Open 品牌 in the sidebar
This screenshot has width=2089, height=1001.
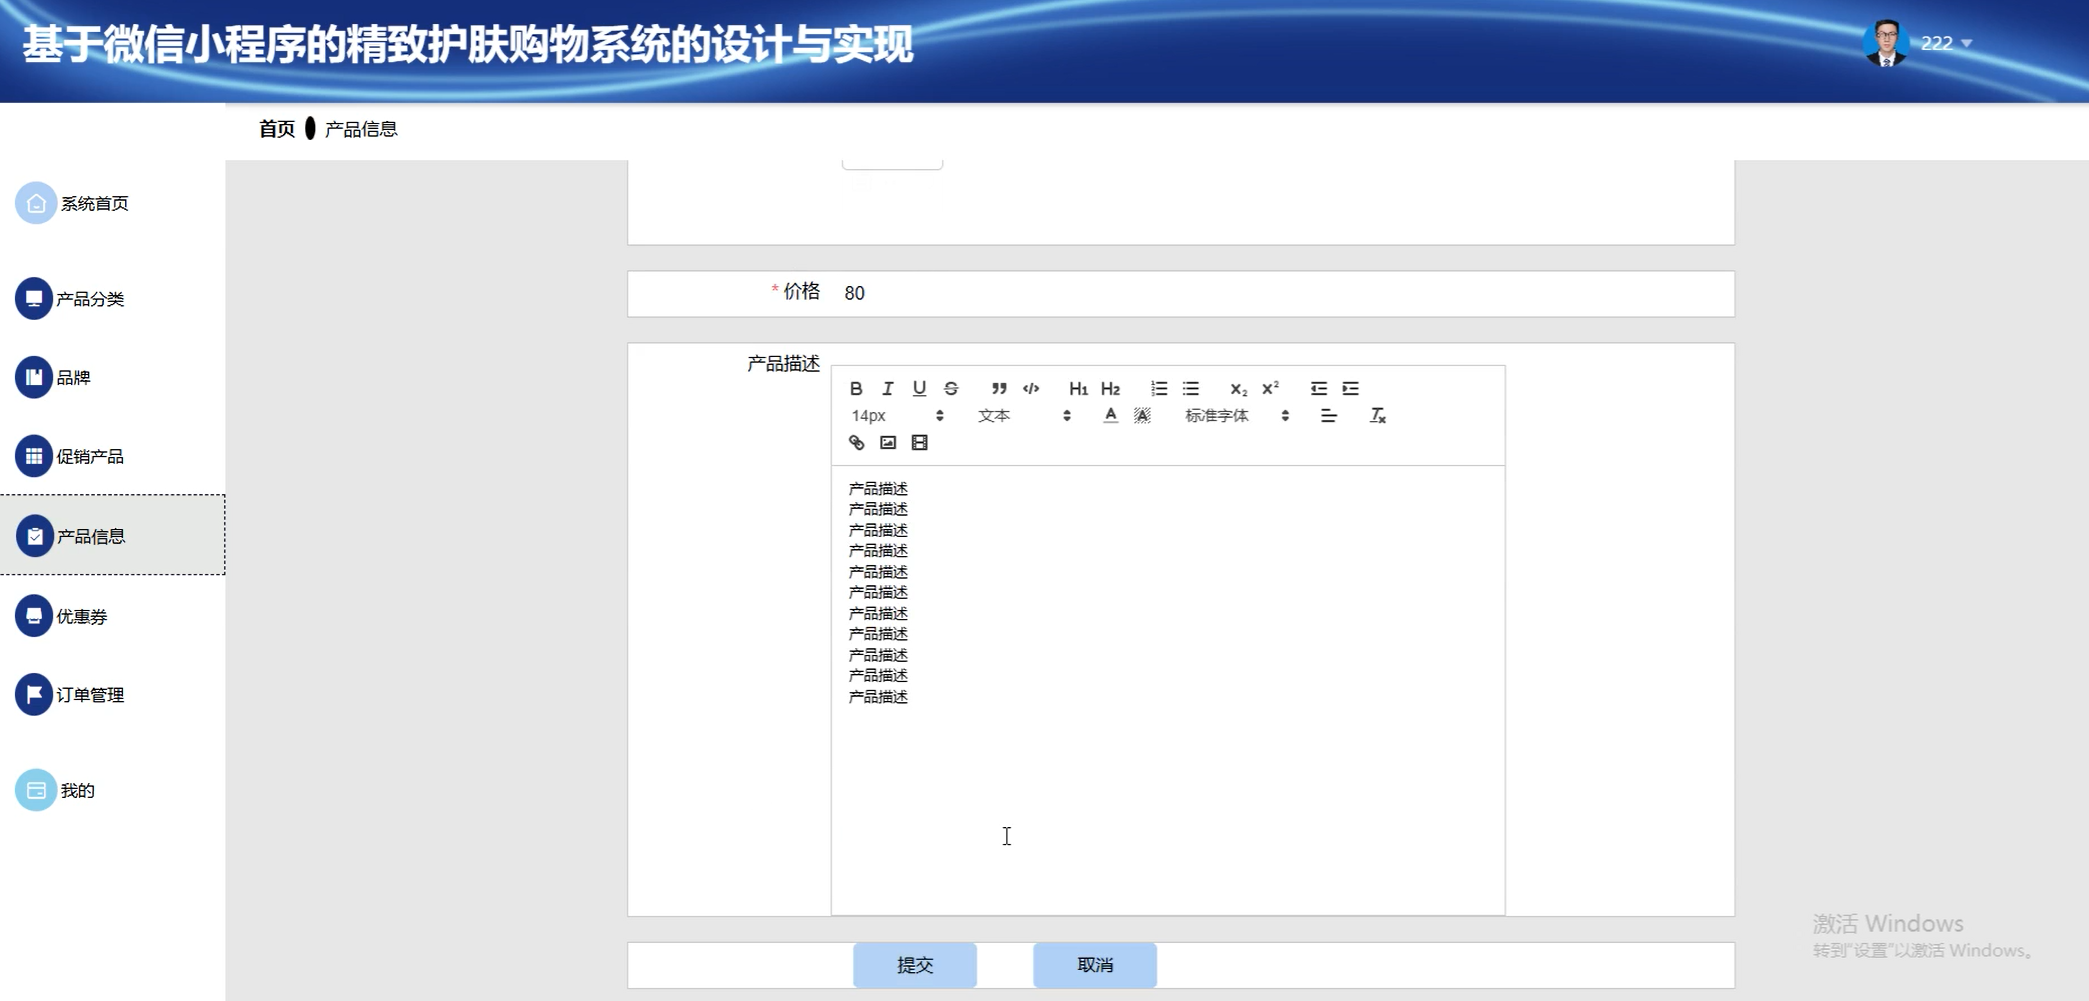[x=54, y=377]
